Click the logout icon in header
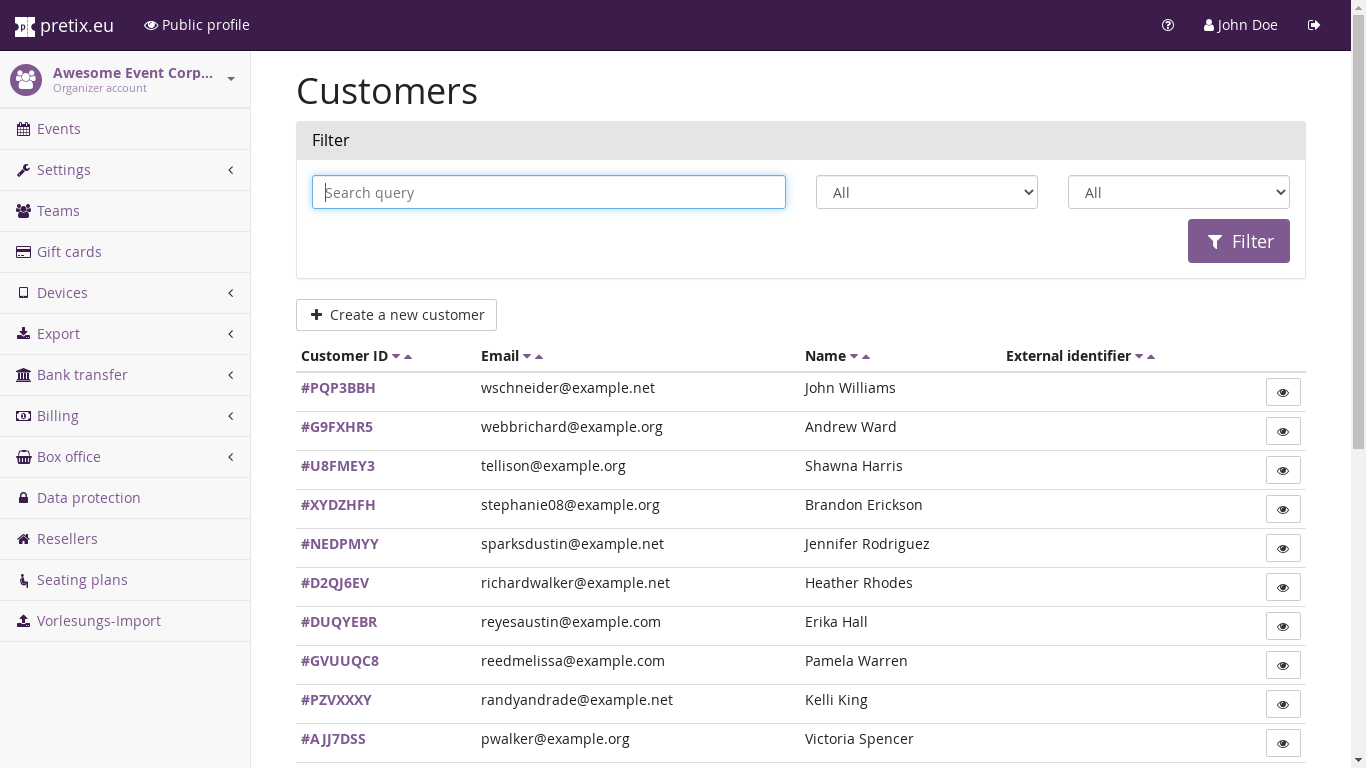The height and width of the screenshot is (768, 1366). coord(1314,25)
